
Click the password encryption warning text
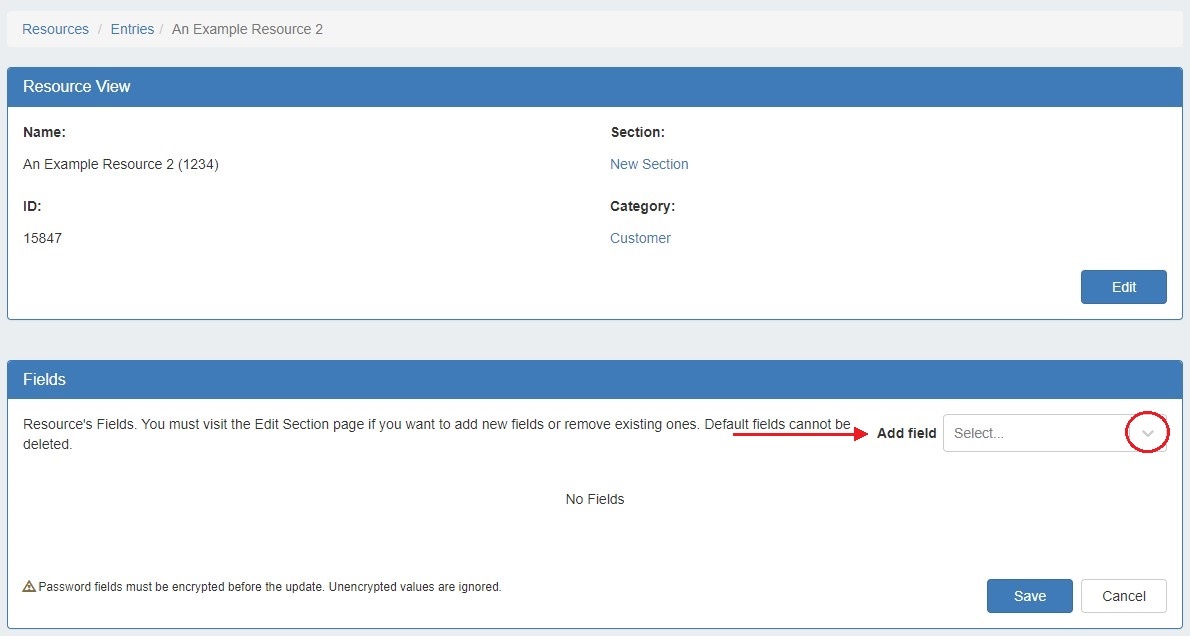[x=269, y=587]
